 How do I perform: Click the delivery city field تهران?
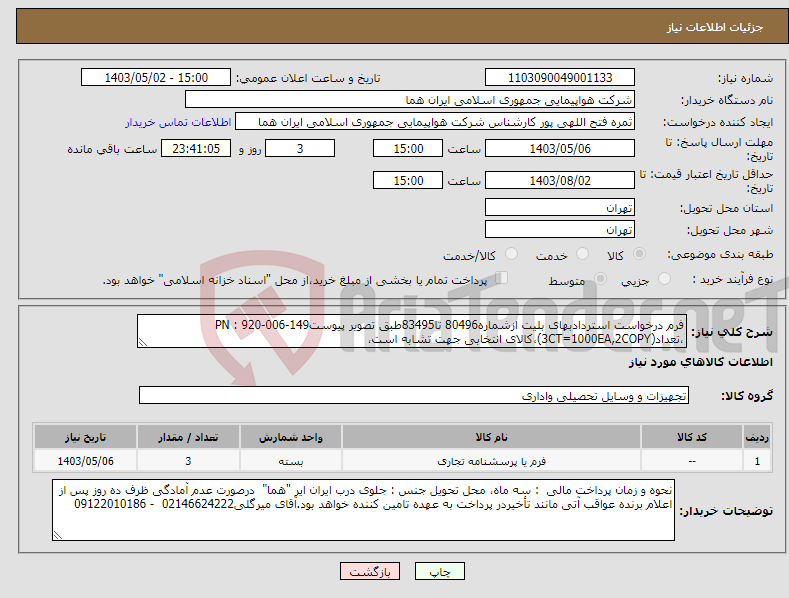pyautogui.click(x=560, y=230)
